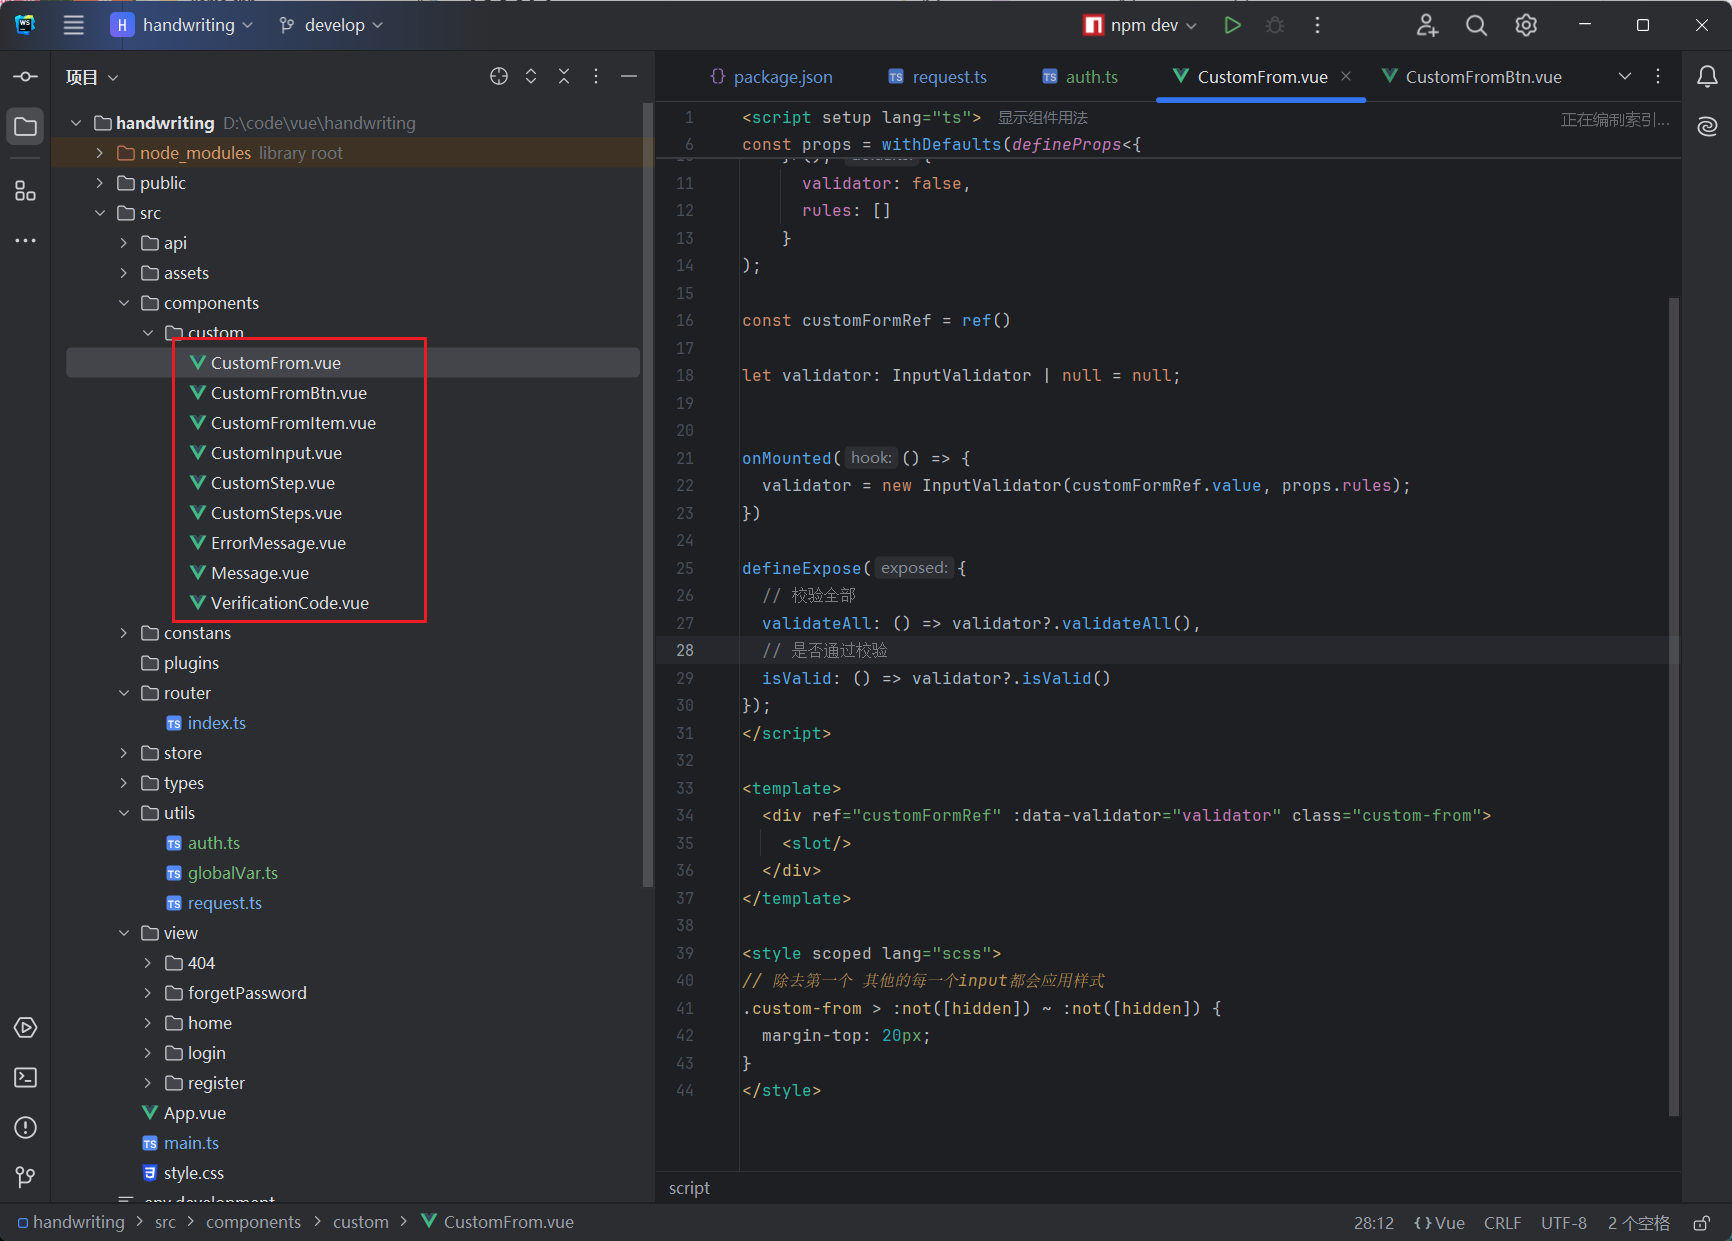Open the develop branch dropdown
The width and height of the screenshot is (1732, 1241).
331,25
